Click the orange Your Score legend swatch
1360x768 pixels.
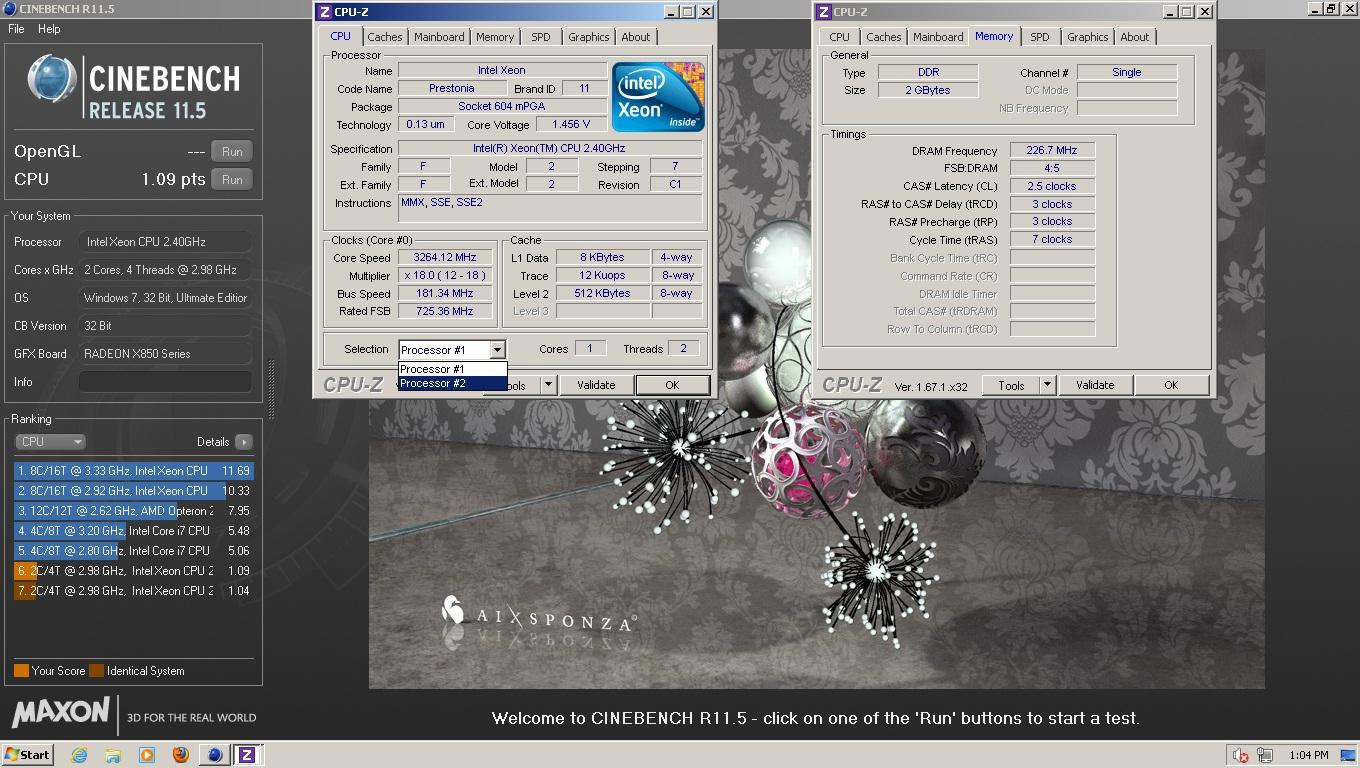click(21, 671)
